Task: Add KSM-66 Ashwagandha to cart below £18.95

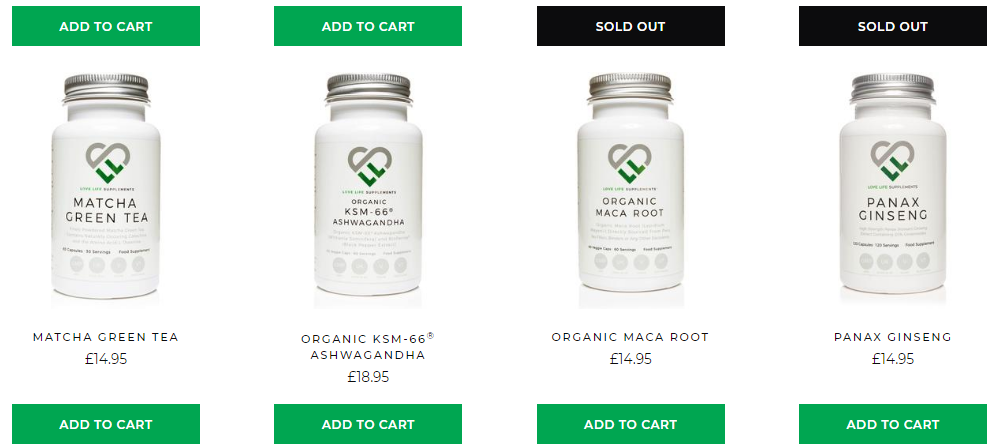Action: (368, 424)
